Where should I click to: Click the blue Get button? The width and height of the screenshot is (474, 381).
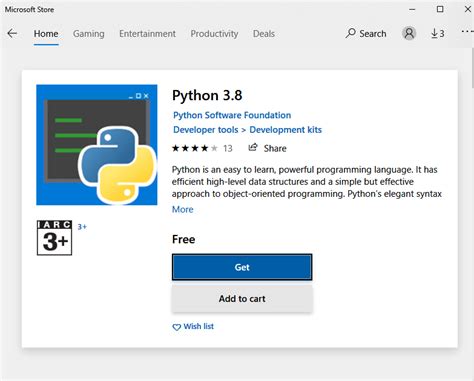click(242, 267)
